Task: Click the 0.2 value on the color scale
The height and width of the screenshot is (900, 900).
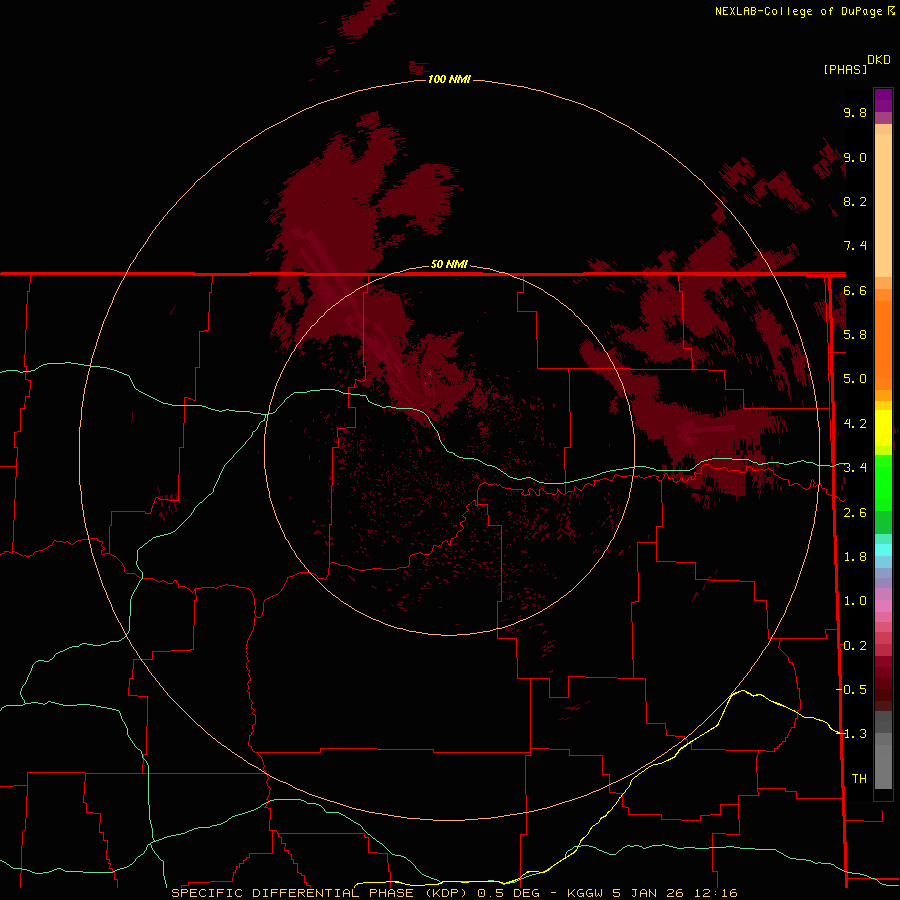Action: (x=855, y=646)
